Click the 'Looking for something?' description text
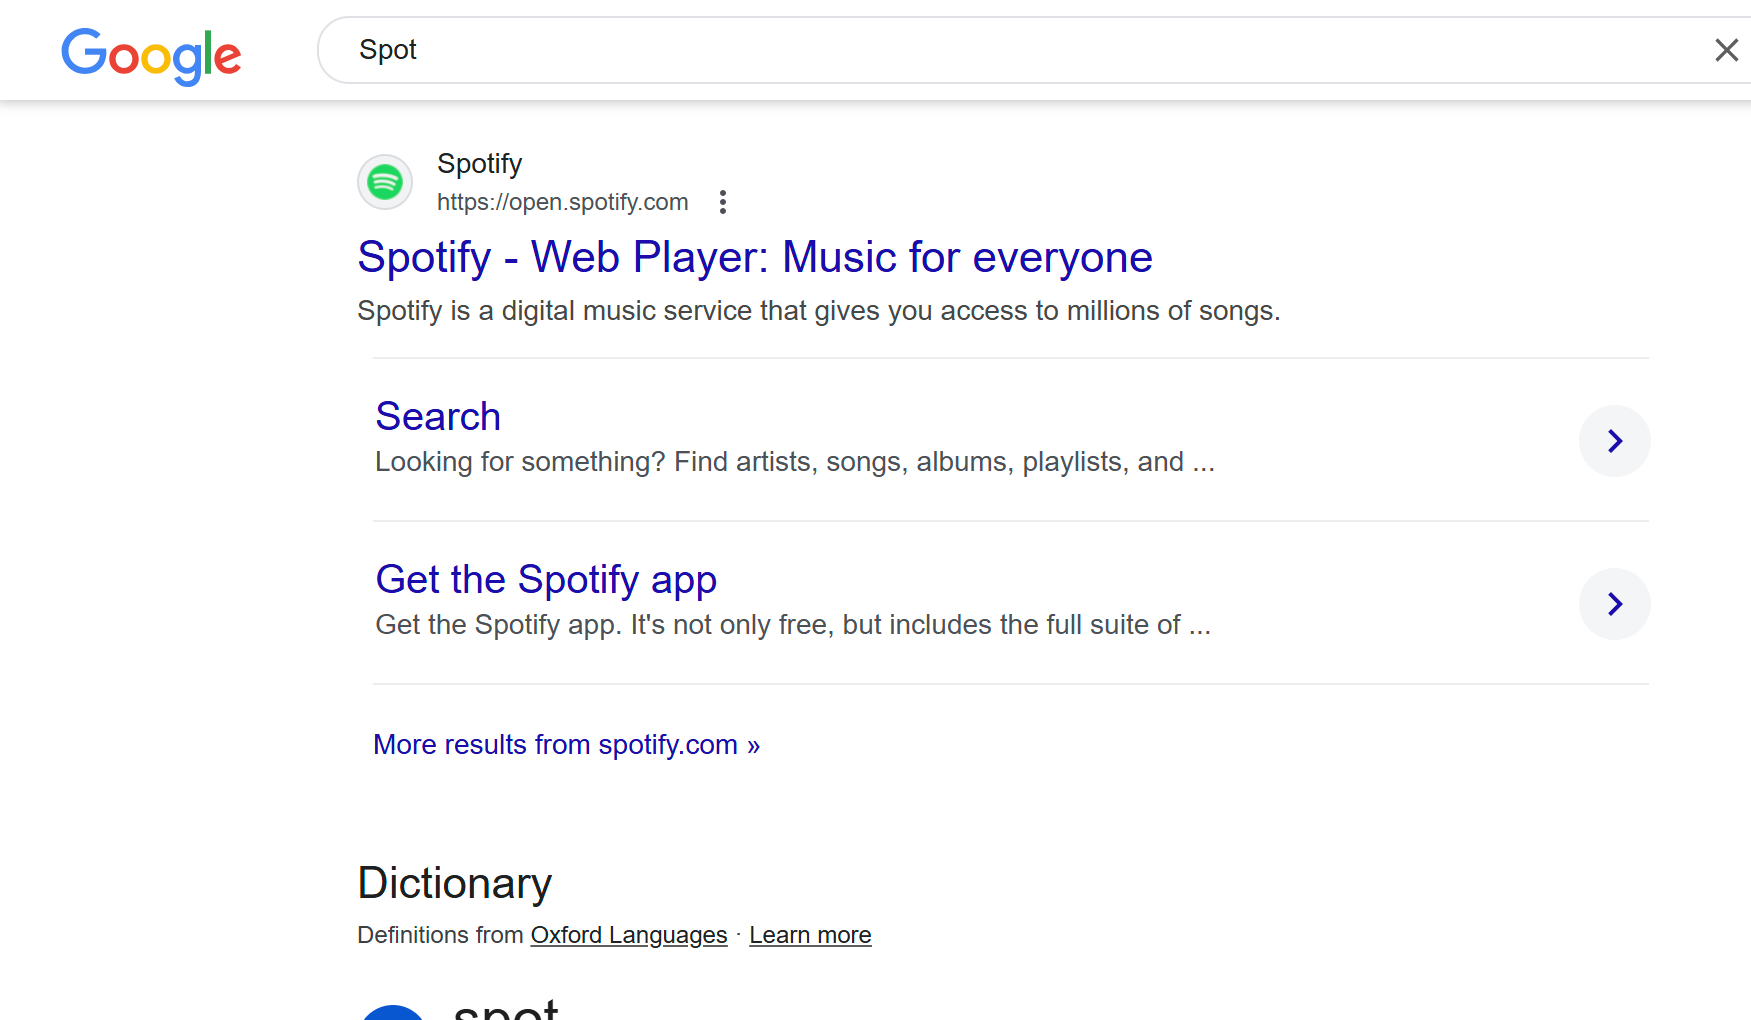1751x1020 pixels. (x=795, y=462)
